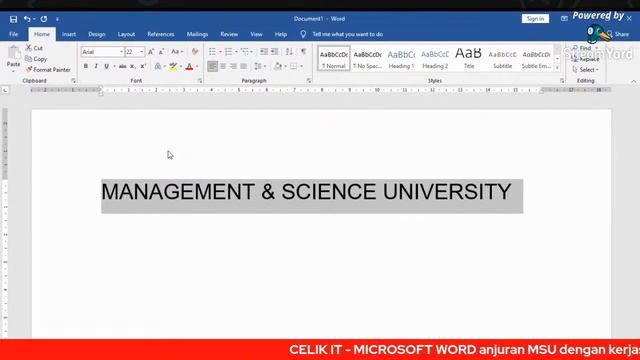Click the Redo/Repeat icon
The width and height of the screenshot is (640, 360).
(44, 19)
